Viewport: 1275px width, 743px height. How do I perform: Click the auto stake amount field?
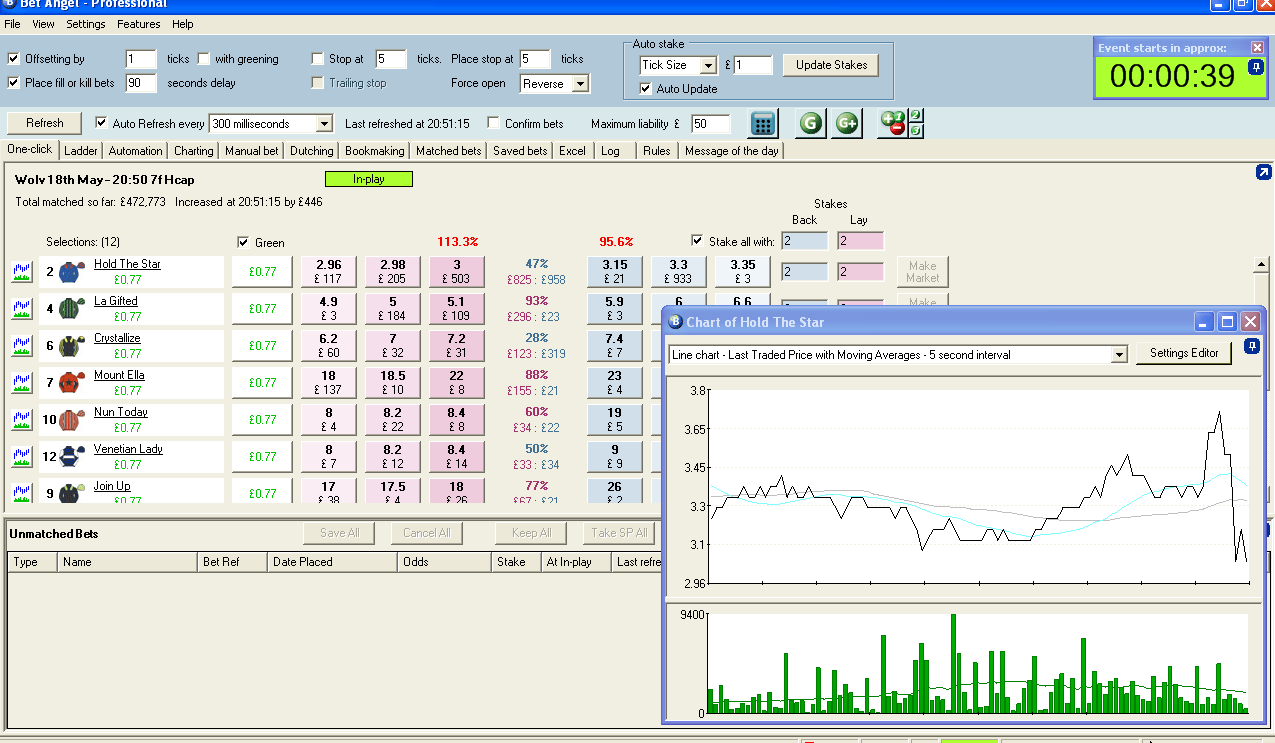pos(753,65)
